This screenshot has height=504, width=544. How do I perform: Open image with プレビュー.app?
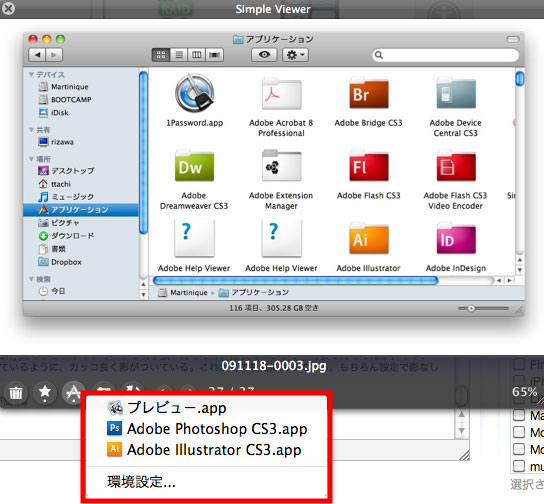click(x=206, y=408)
